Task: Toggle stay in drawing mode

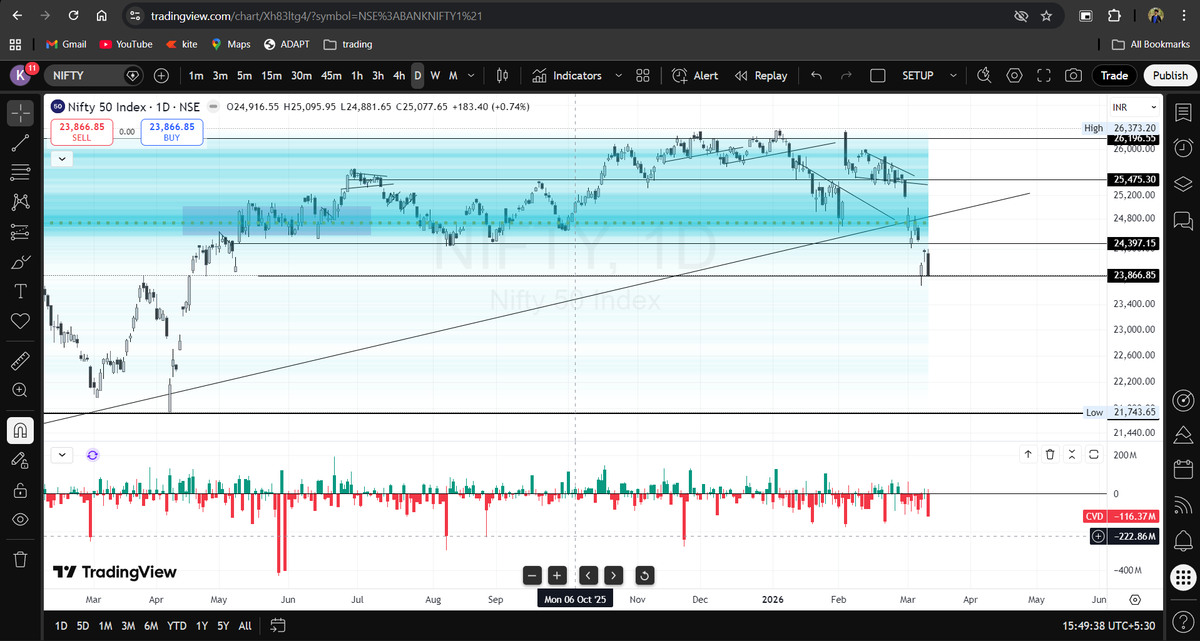Action: tap(20, 461)
